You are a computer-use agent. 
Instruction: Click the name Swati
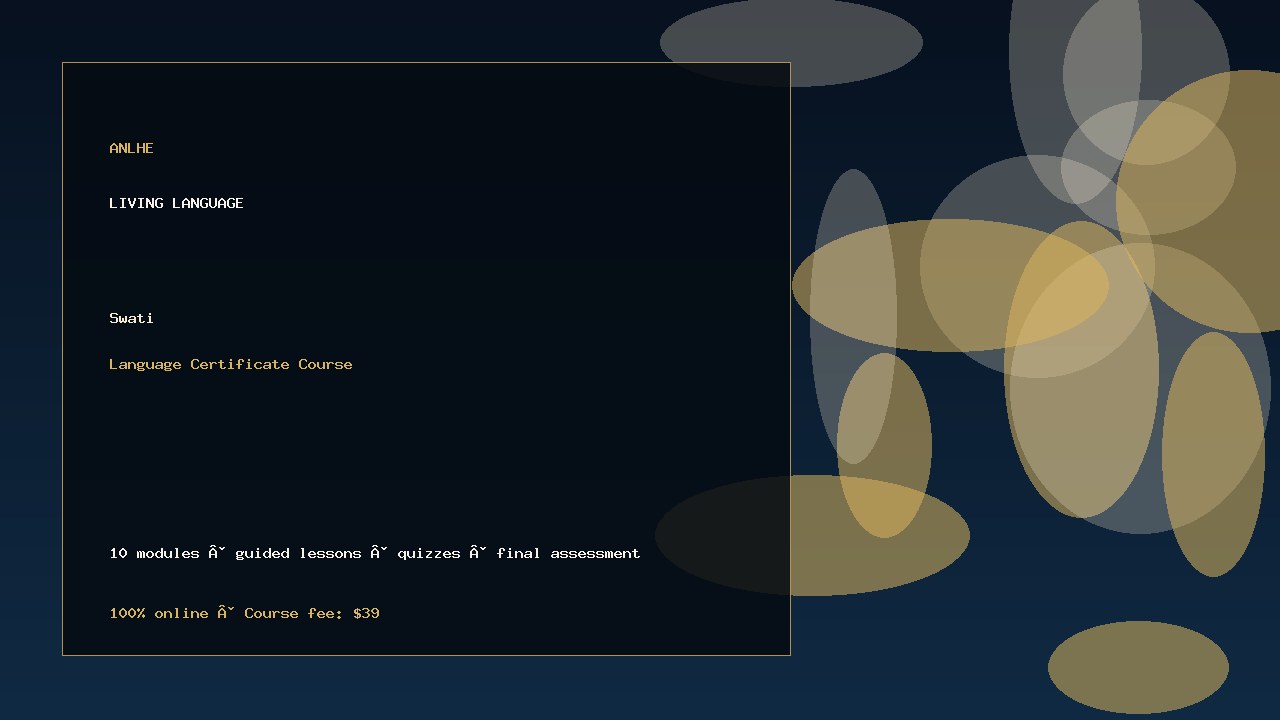coord(131,318)
